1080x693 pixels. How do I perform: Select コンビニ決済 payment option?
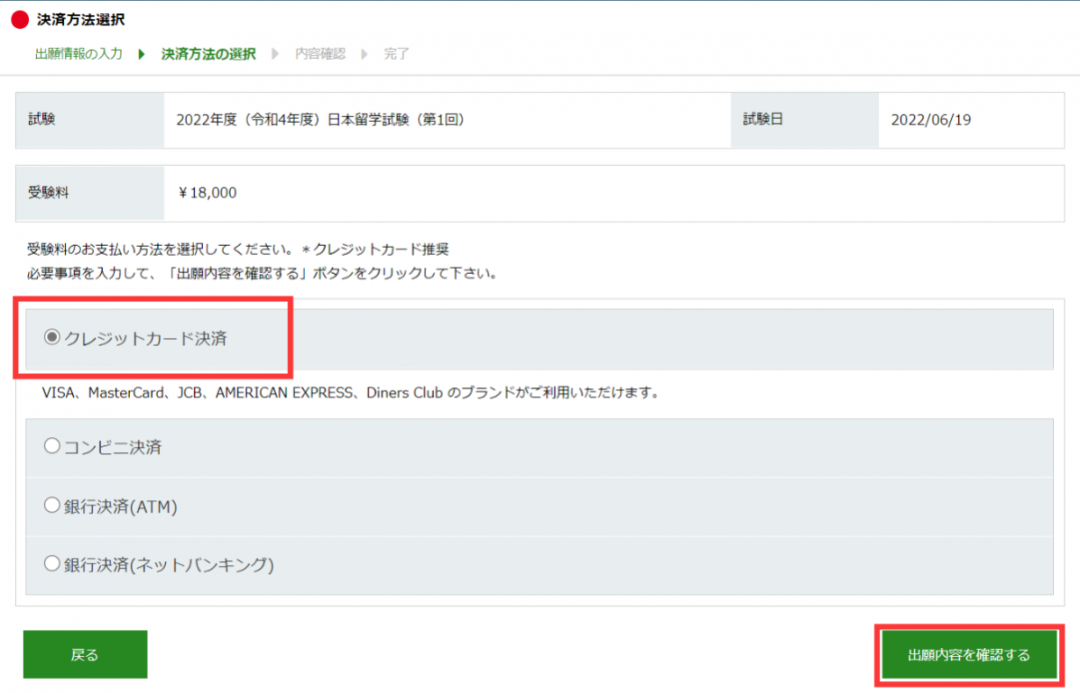[52, 446]
